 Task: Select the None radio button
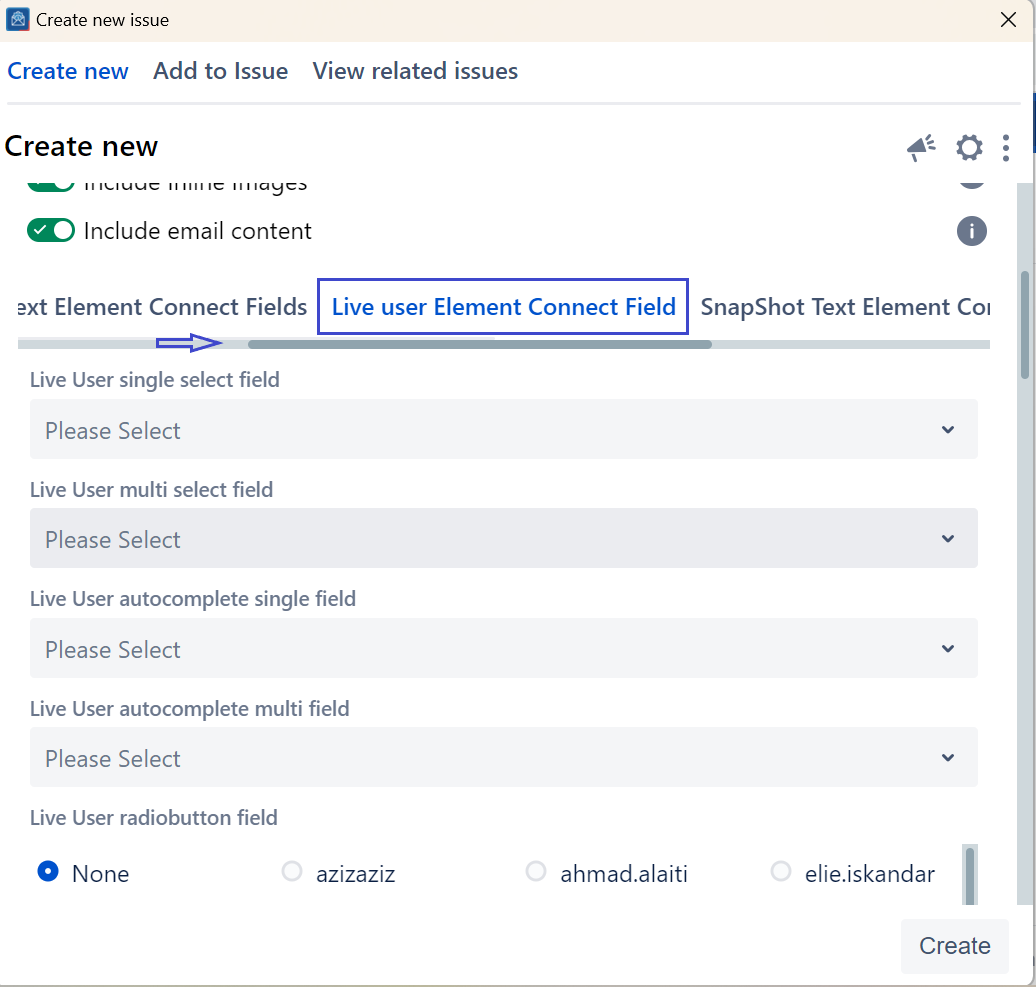click(47, 872)
